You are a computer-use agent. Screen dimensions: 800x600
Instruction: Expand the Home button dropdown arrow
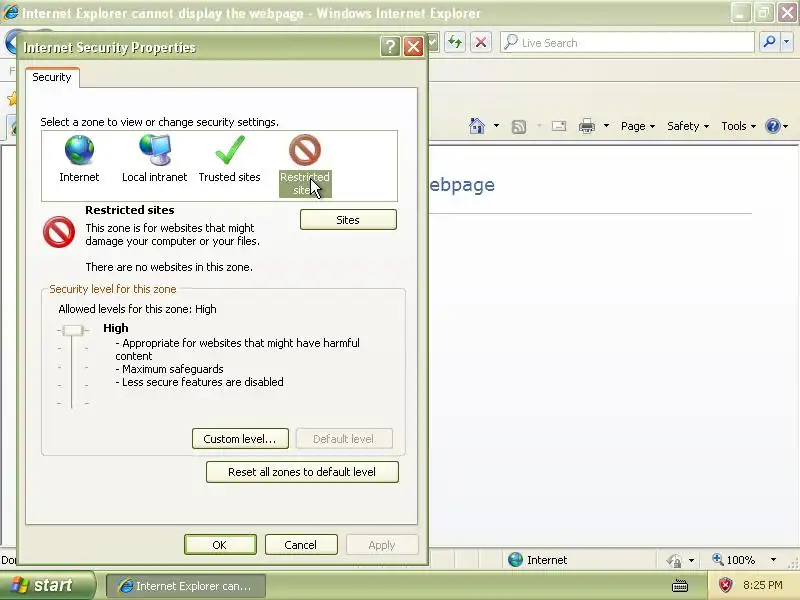(x=496, y=126)
